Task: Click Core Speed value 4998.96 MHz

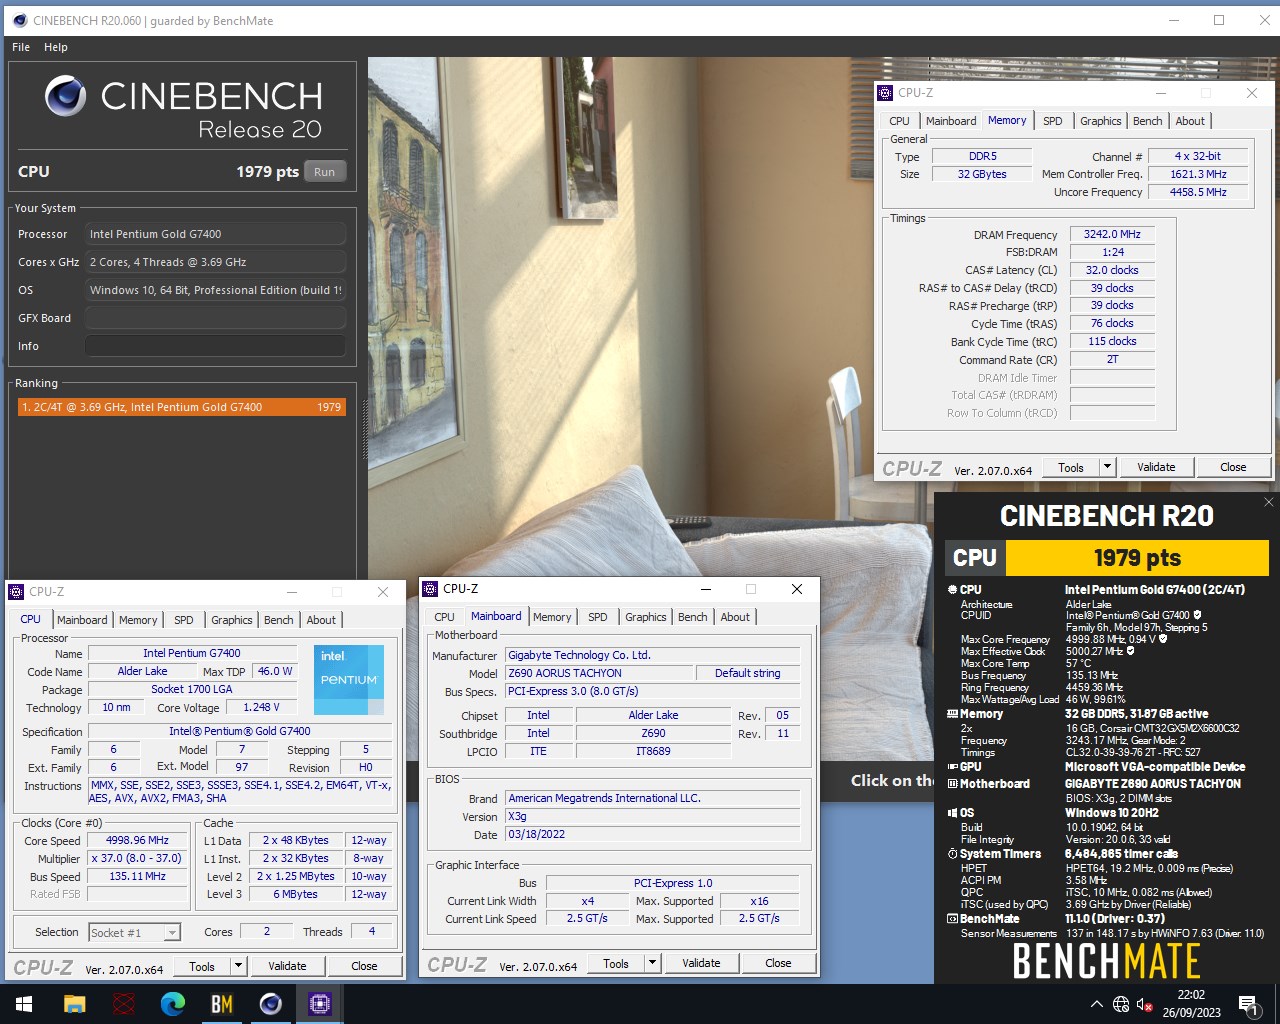Action: [138, 840]
